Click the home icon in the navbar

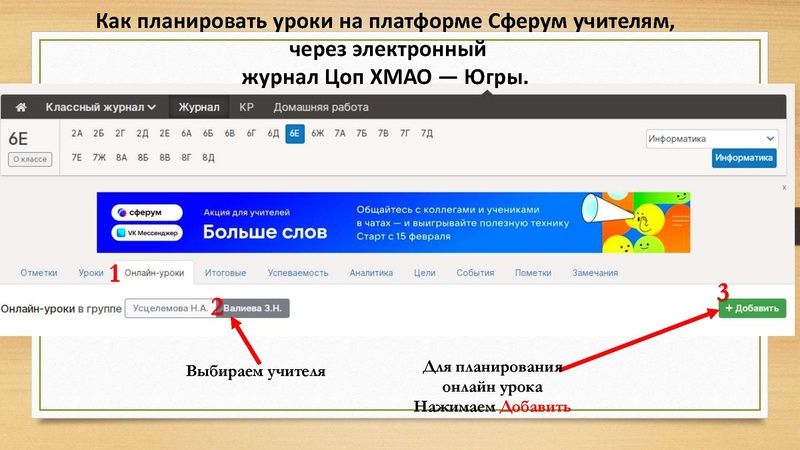[21, 107]
